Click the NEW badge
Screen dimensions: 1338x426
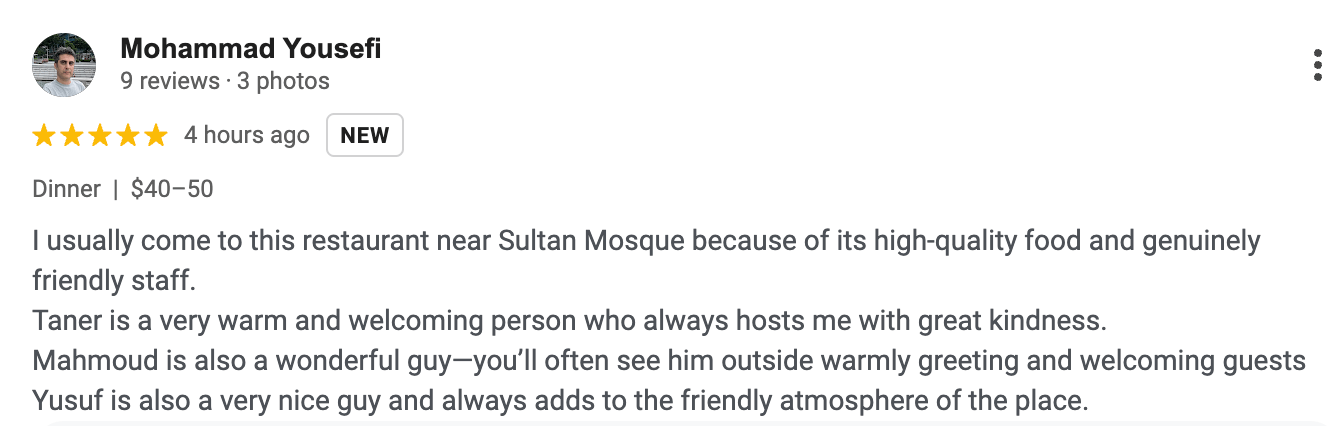tap(365, 136)
